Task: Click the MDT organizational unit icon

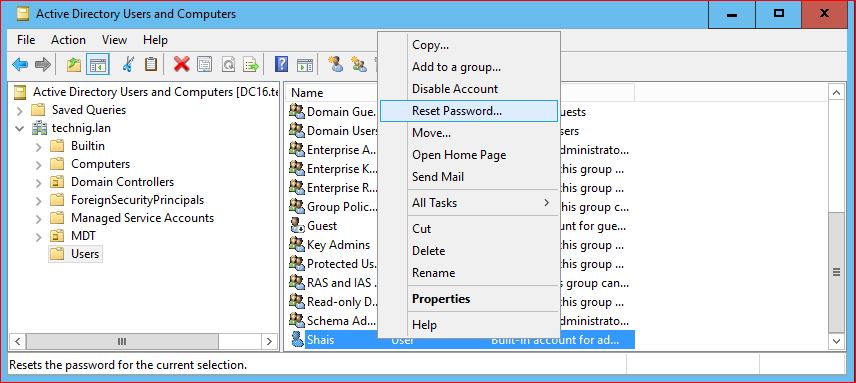Action: coord(57,236)
